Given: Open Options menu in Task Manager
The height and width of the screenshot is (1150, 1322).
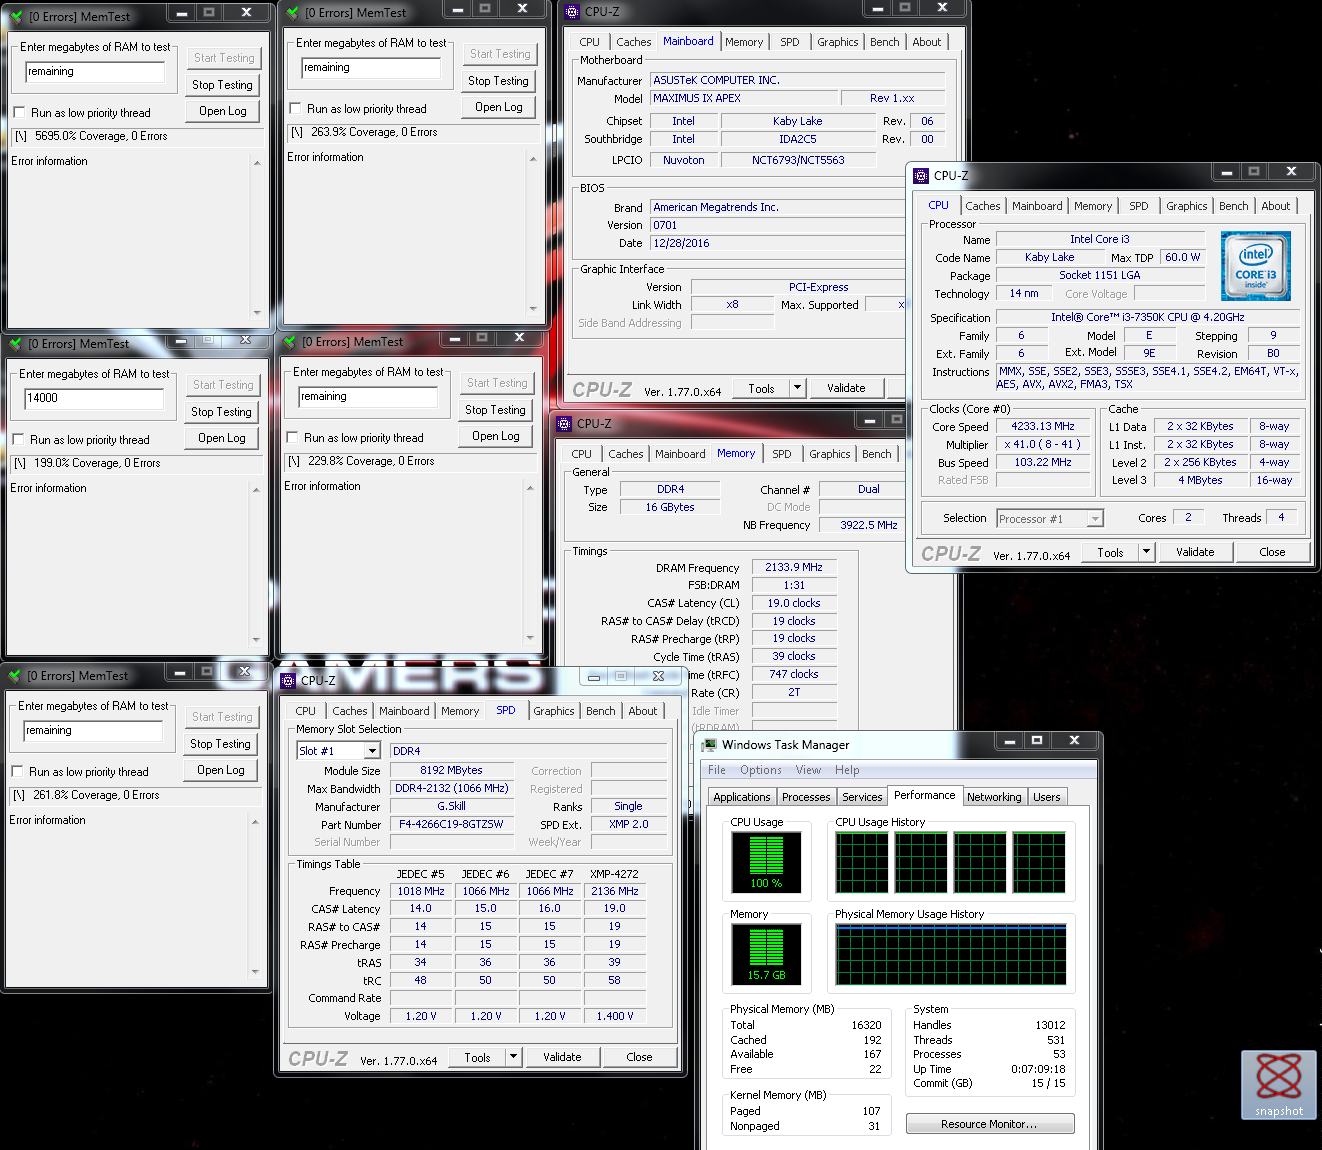Looking at the screenshot, I should [x=761, y=770].
